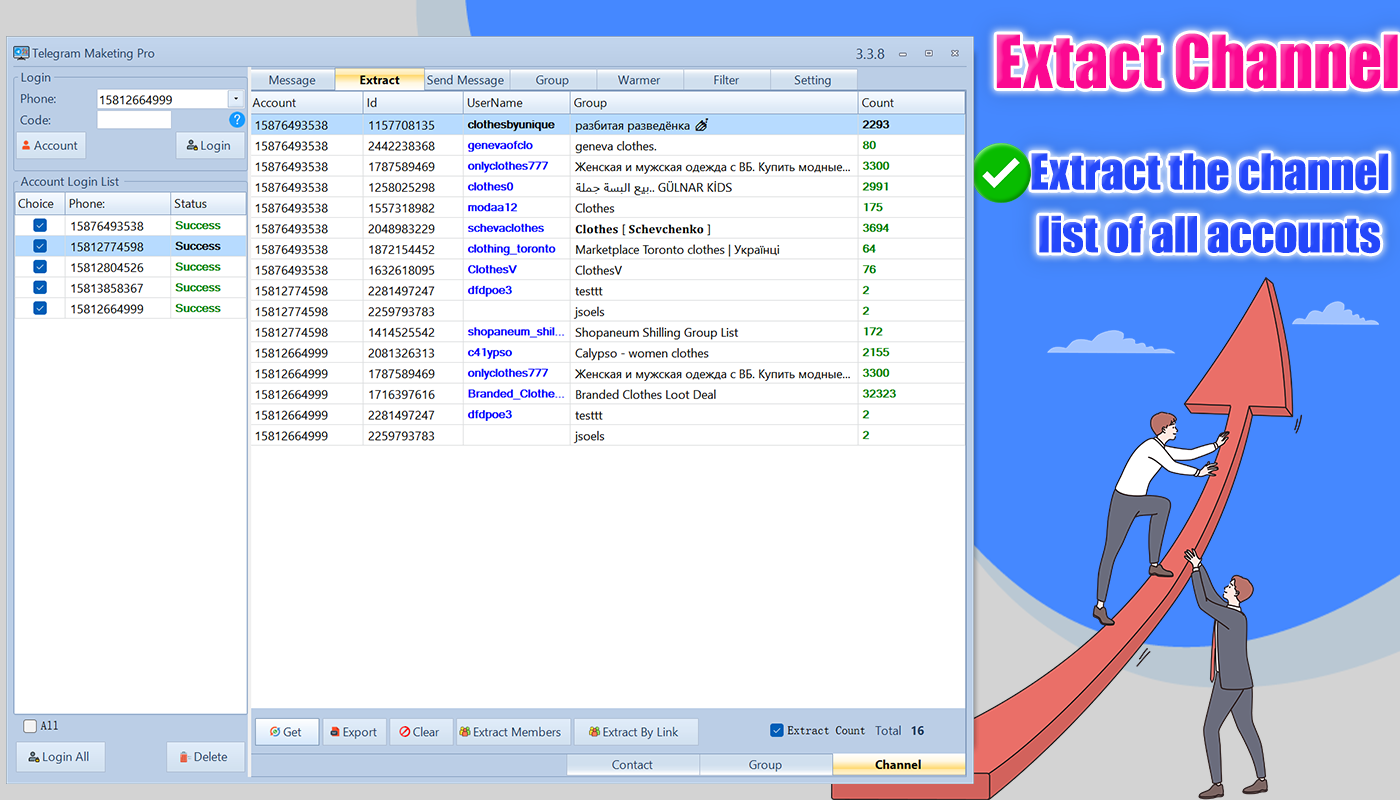Click the c41ypso username
The image size is (1400, 800).
pyautogui.click(x=490, y=353)
